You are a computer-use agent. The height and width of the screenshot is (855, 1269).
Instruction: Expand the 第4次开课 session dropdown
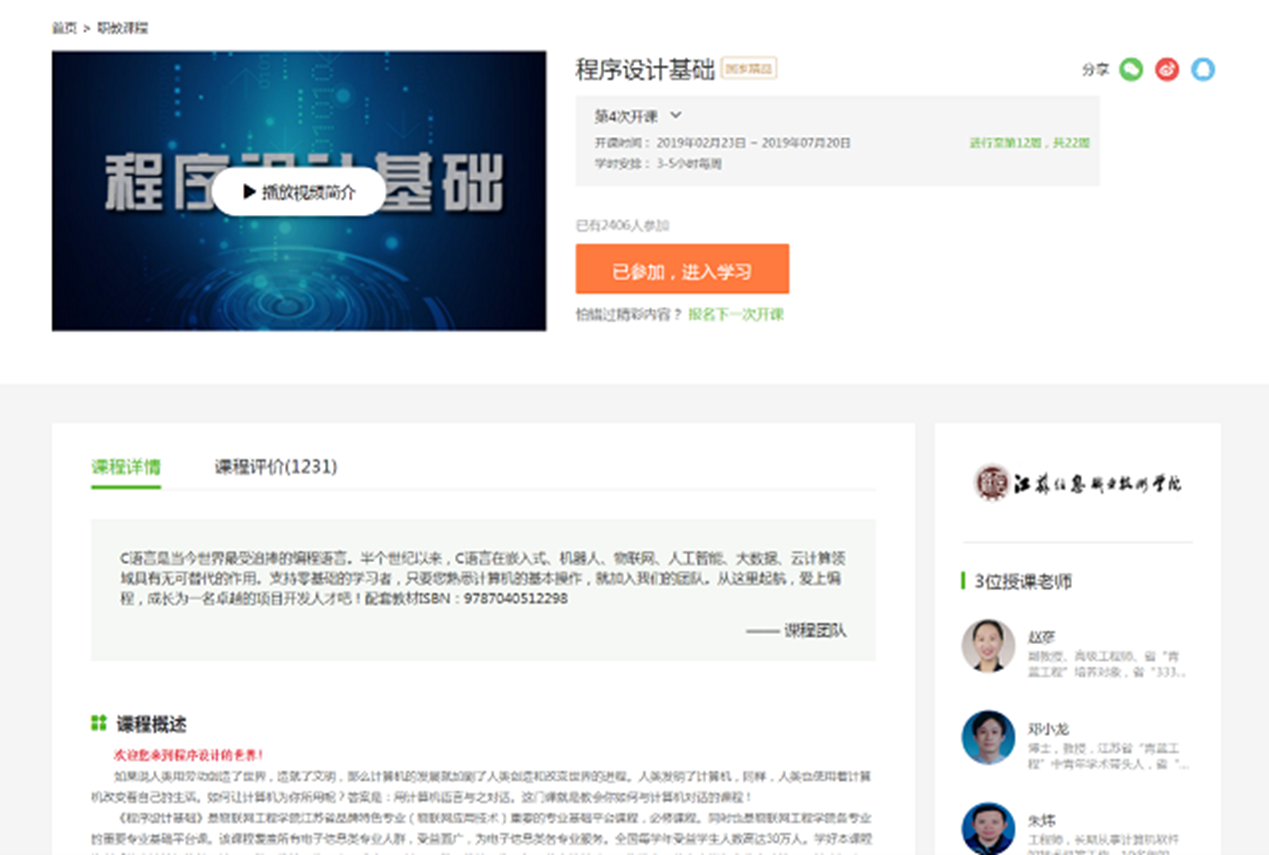click(x=638, y=116)
